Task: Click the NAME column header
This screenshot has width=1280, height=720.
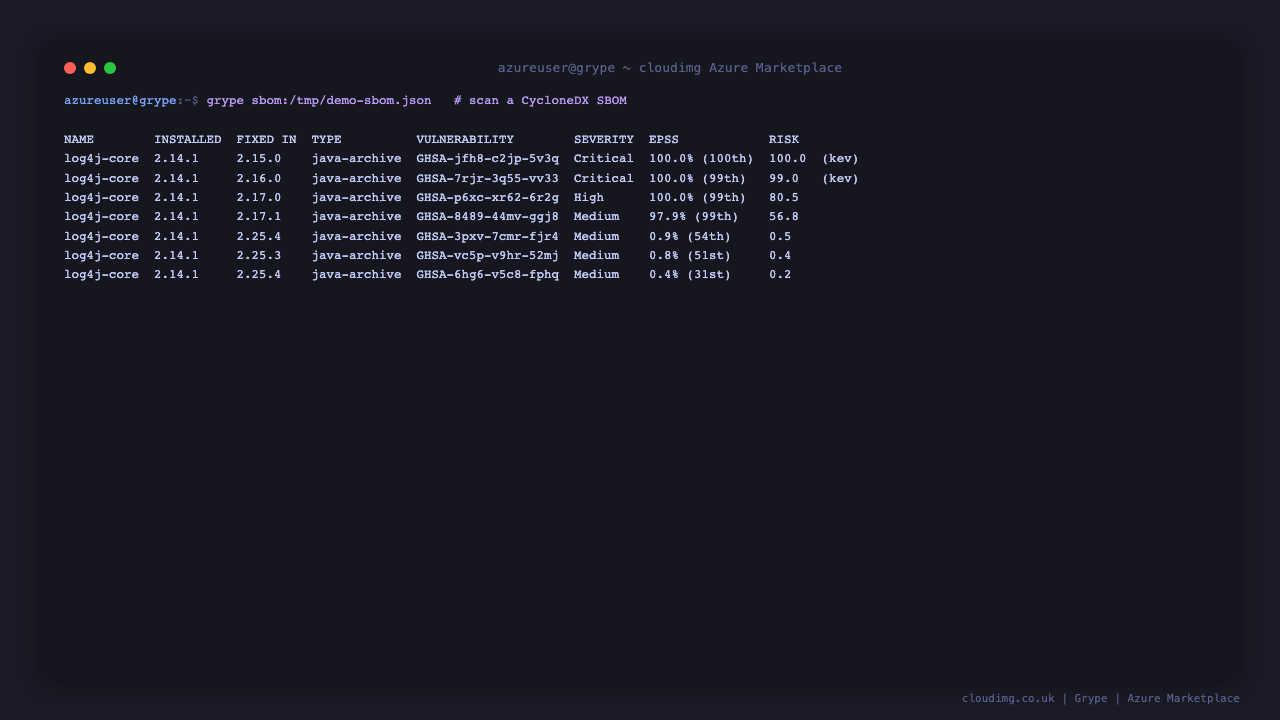Action: click(x=79, y=140)
